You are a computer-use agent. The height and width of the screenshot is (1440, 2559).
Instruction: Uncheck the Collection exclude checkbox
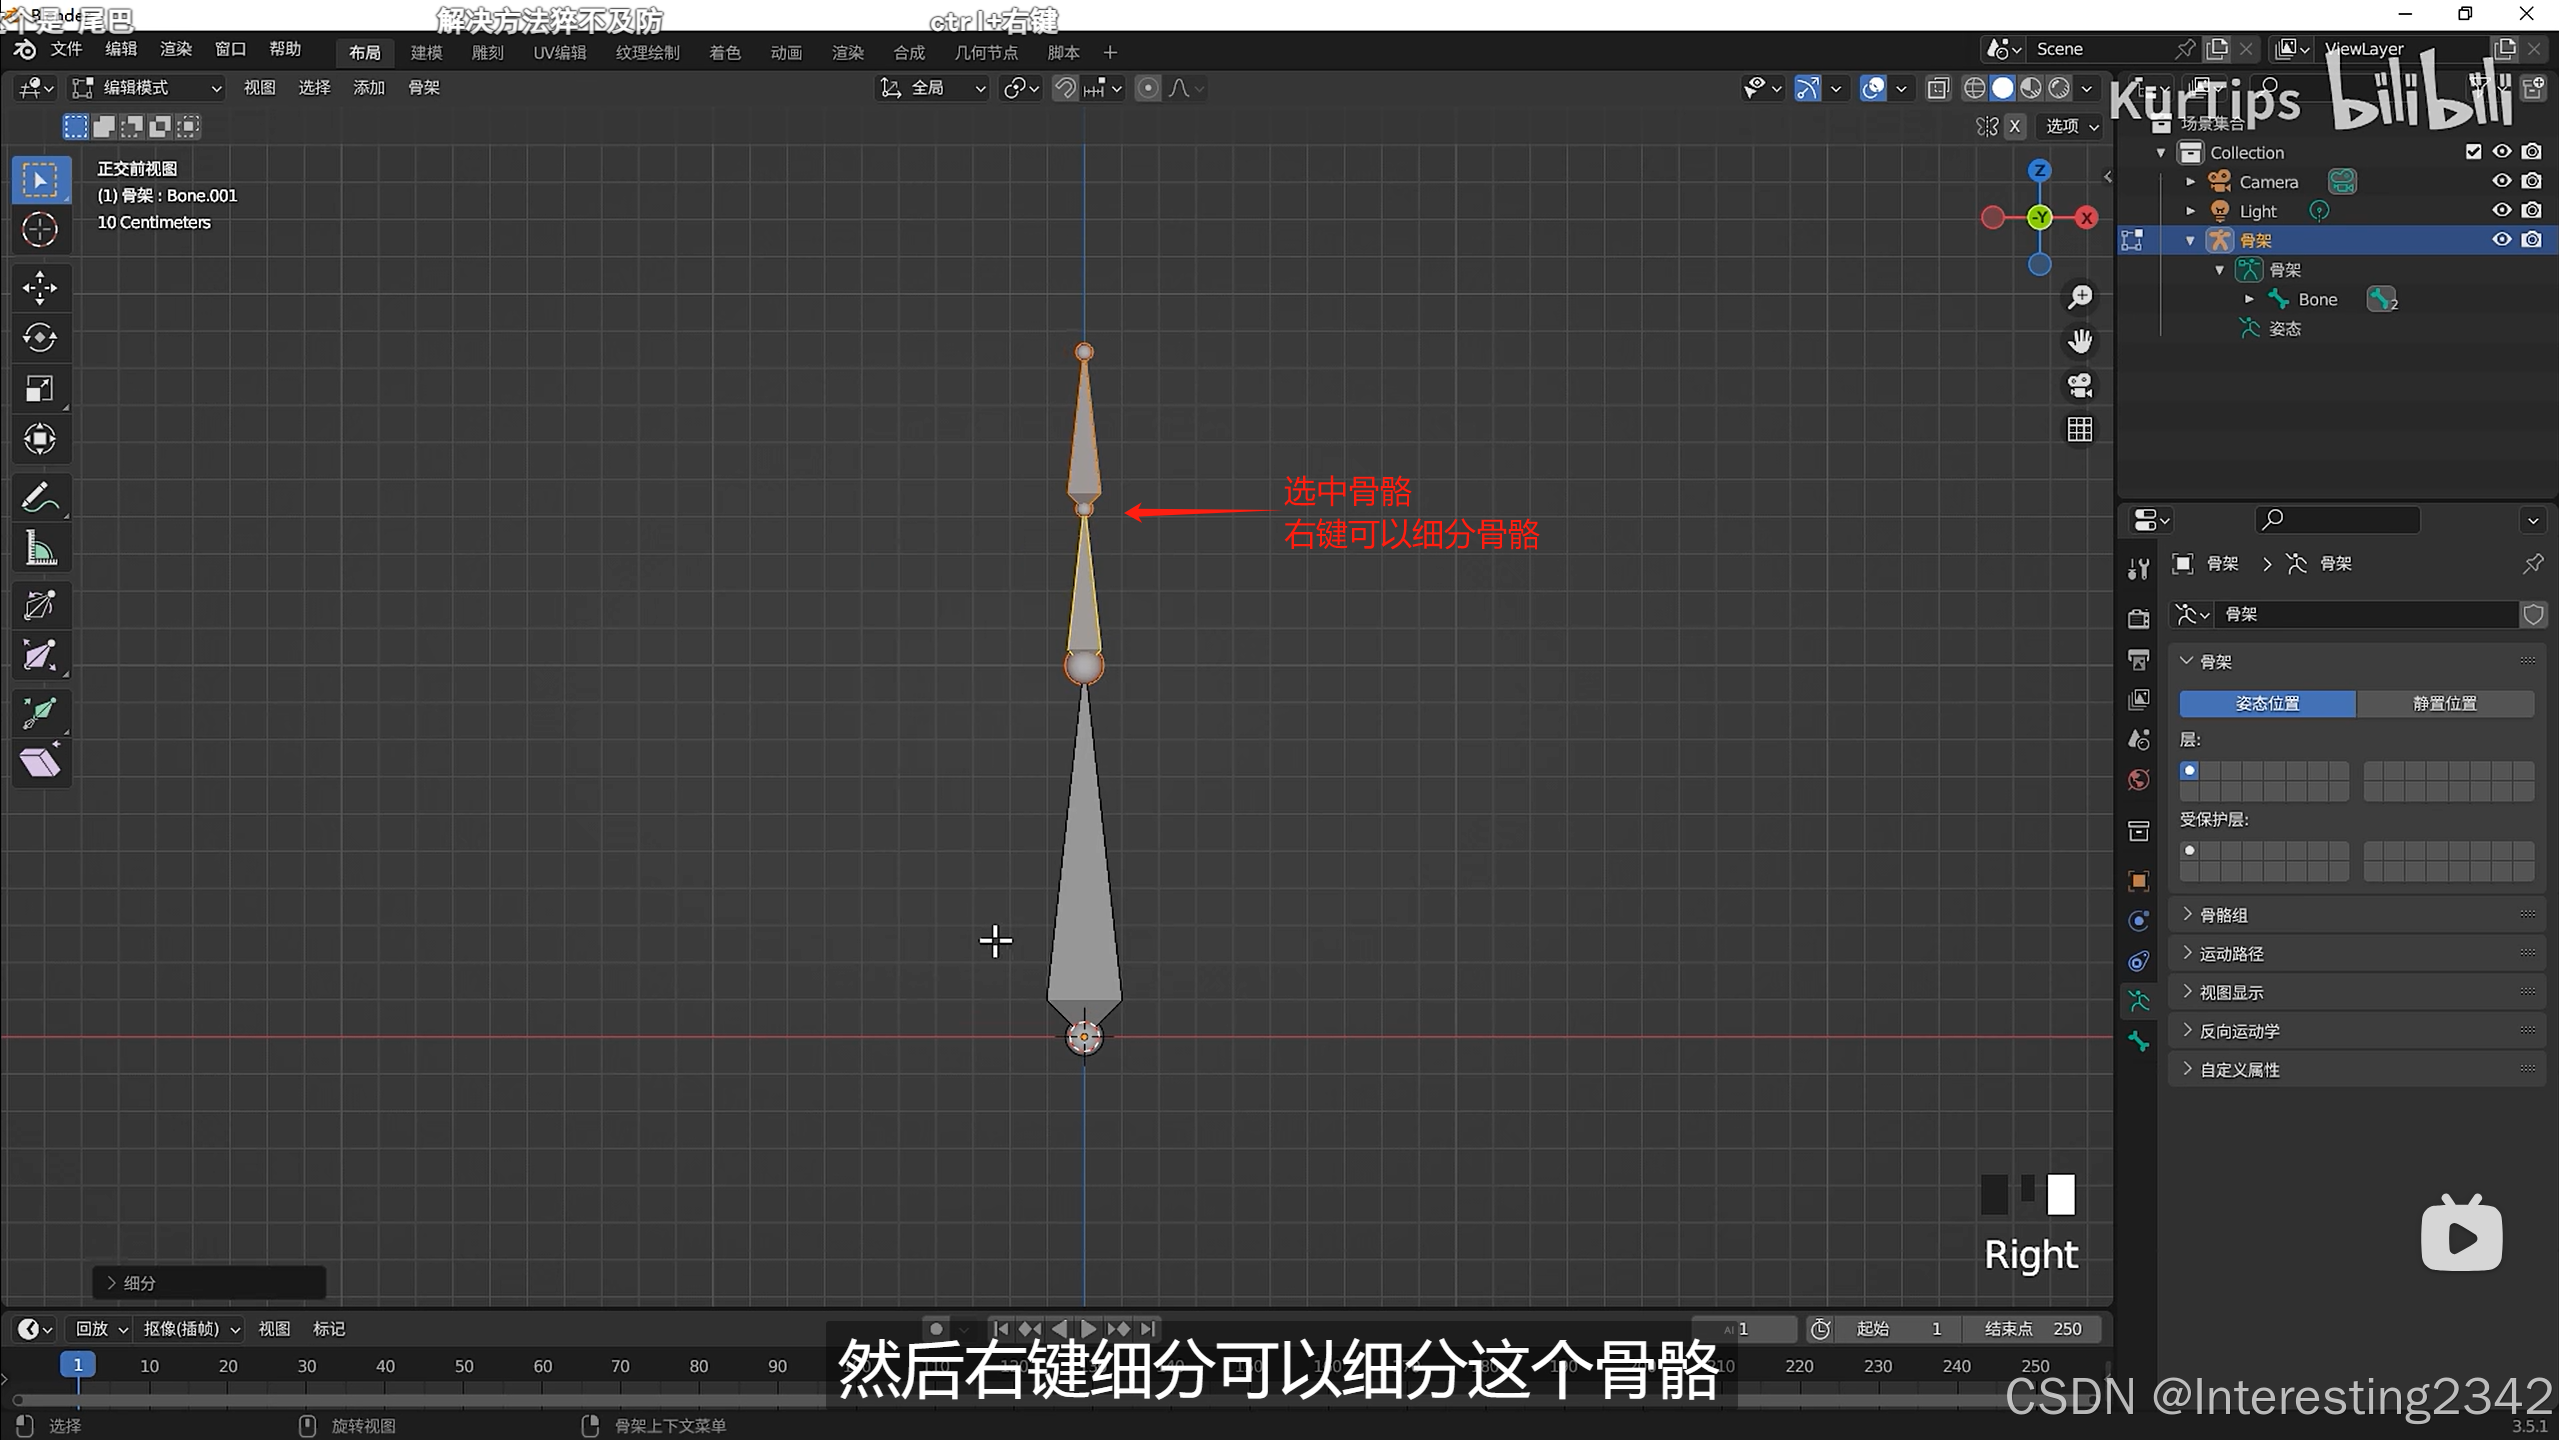(2473, 152)
